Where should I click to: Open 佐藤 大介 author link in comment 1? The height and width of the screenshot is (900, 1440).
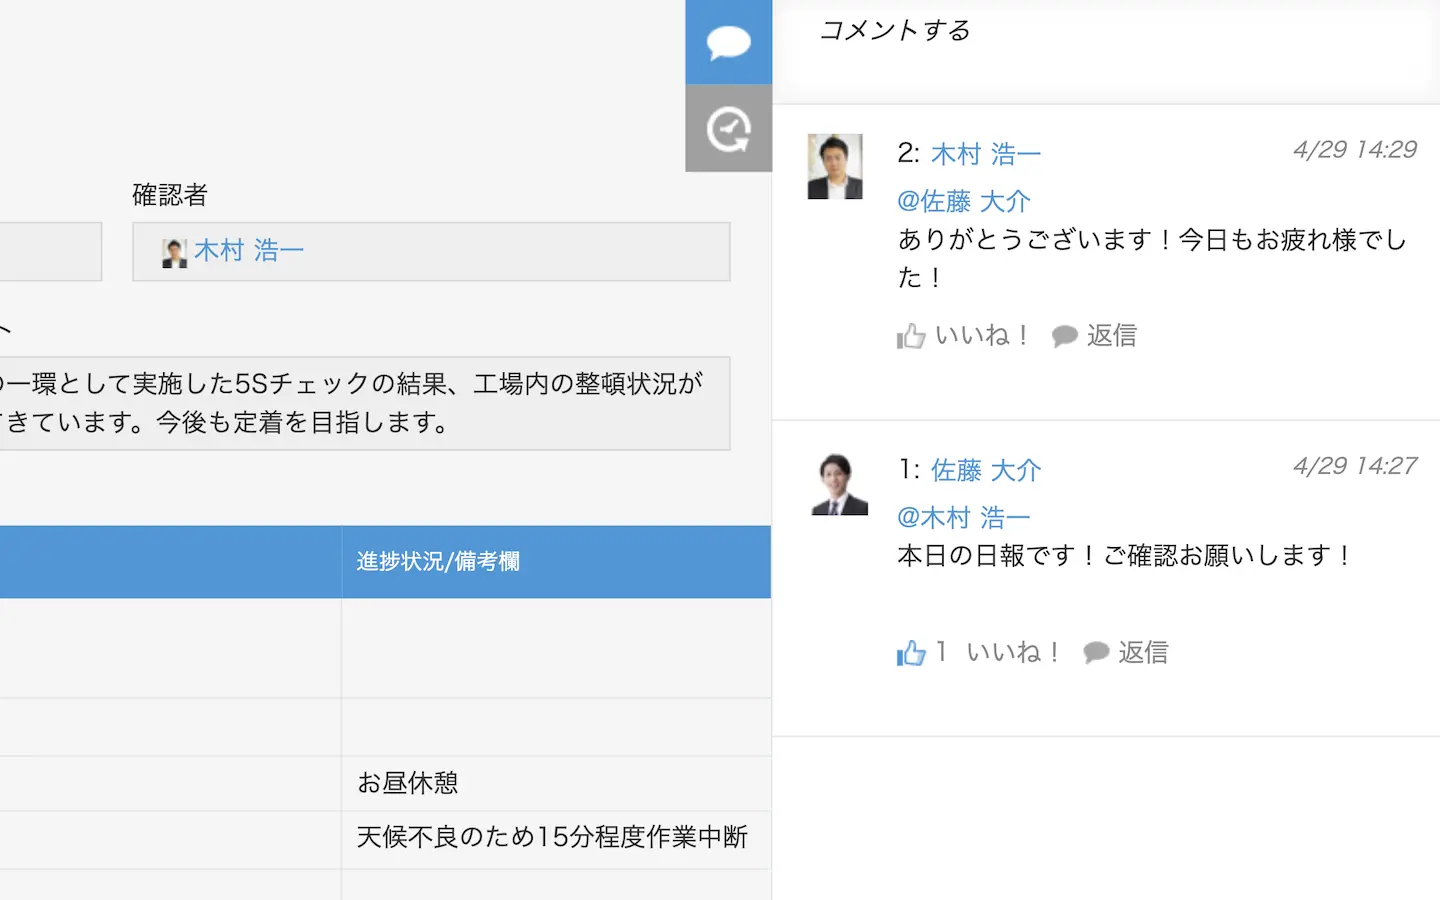click(x=985, y=470)
